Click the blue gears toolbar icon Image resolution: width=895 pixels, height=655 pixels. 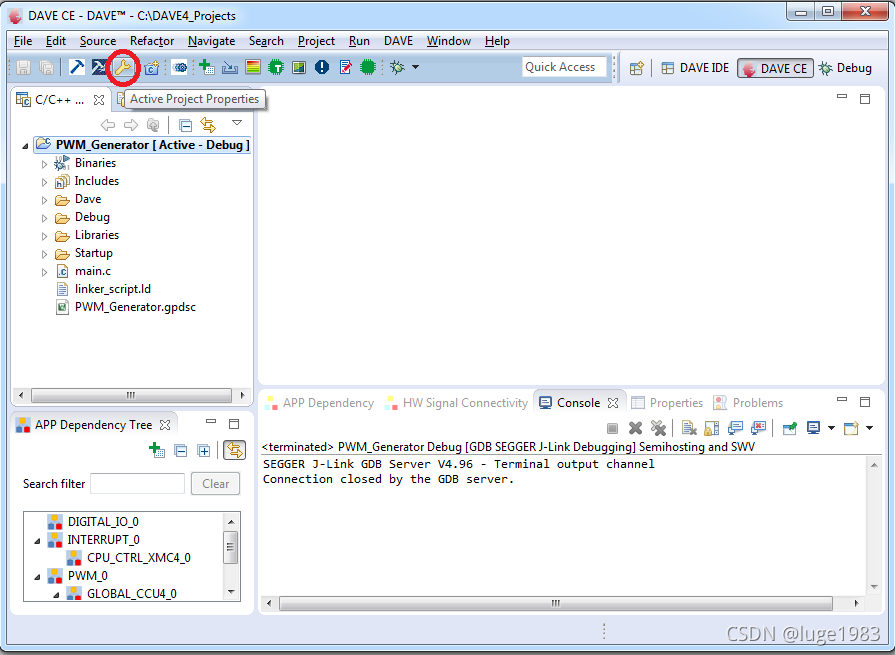pyautogui.click(x=180, y=68)
